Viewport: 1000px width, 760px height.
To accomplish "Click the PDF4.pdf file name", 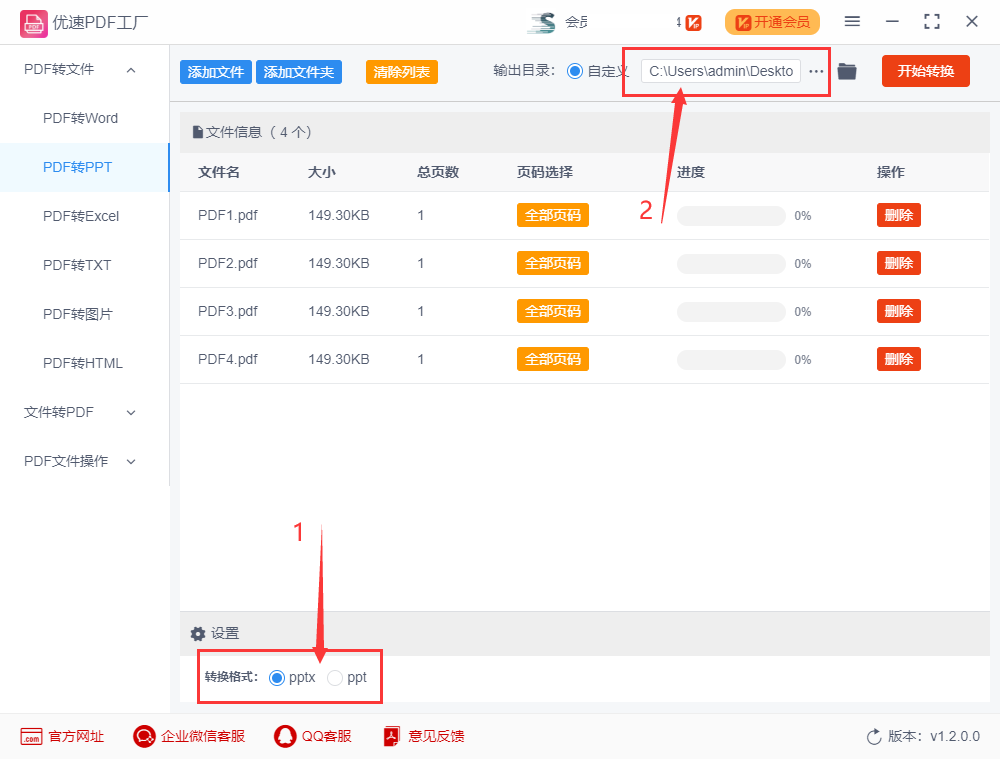I will click(228, 360).
